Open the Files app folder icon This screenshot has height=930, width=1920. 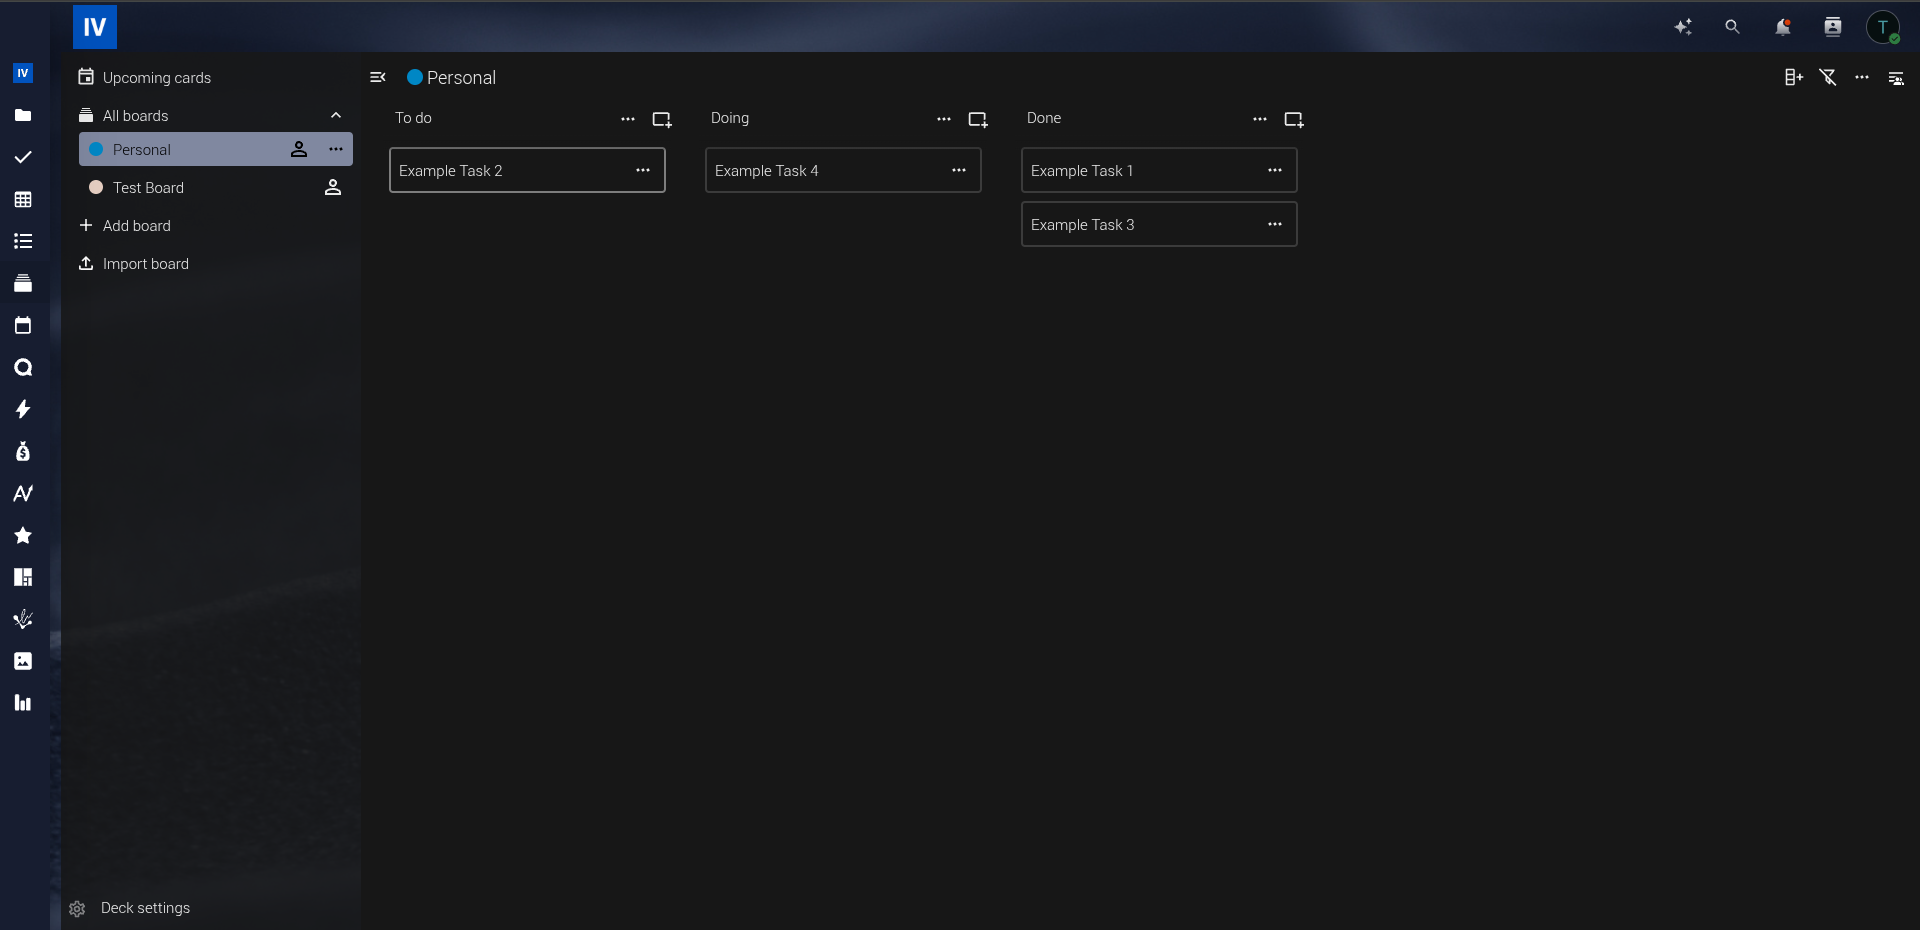point(23,115)
